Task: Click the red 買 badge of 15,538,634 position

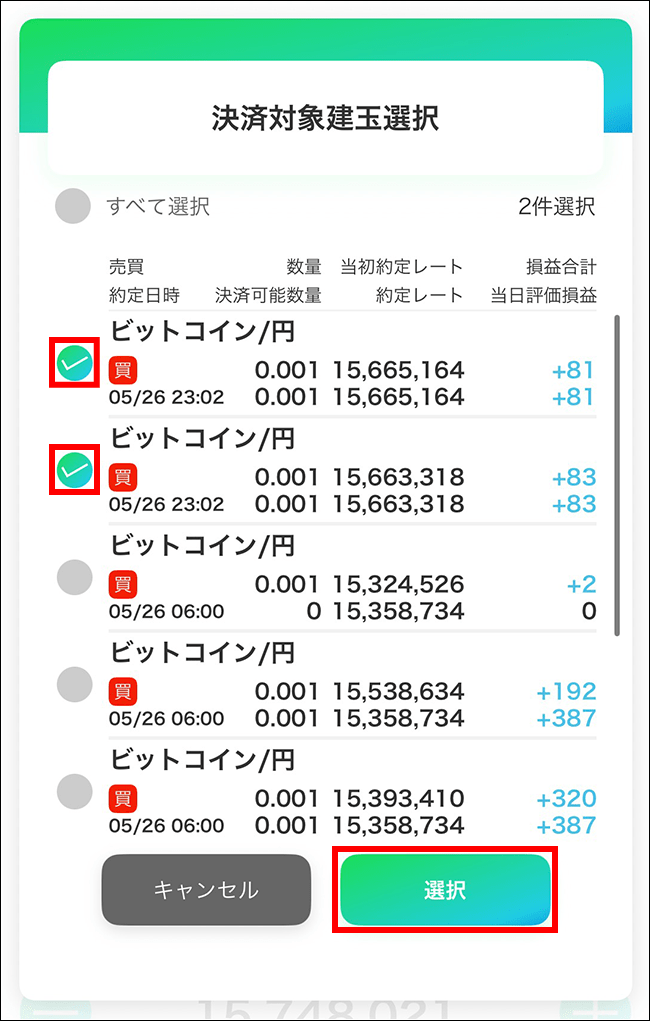Action: click(x=123, y=691)
